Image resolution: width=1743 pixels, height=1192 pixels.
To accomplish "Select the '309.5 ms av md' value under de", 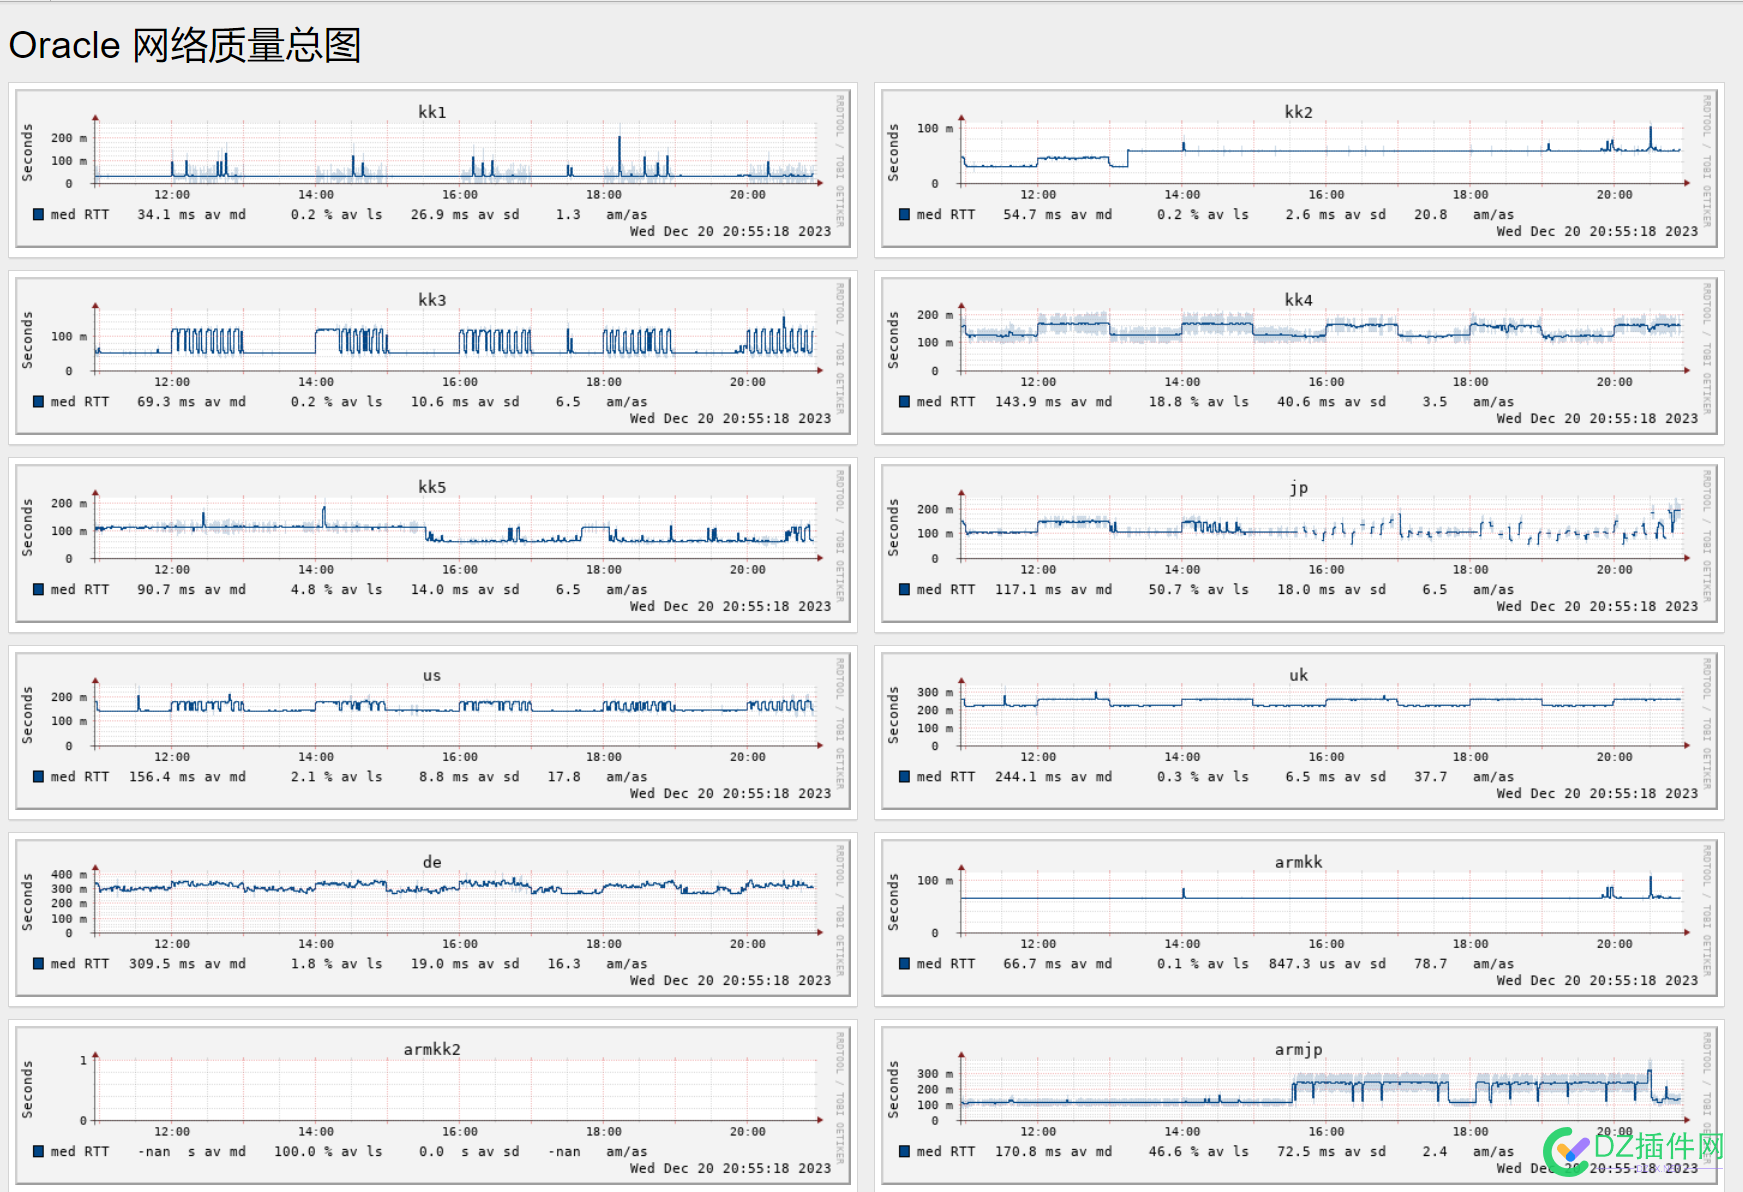I will [x=187, y=963].
